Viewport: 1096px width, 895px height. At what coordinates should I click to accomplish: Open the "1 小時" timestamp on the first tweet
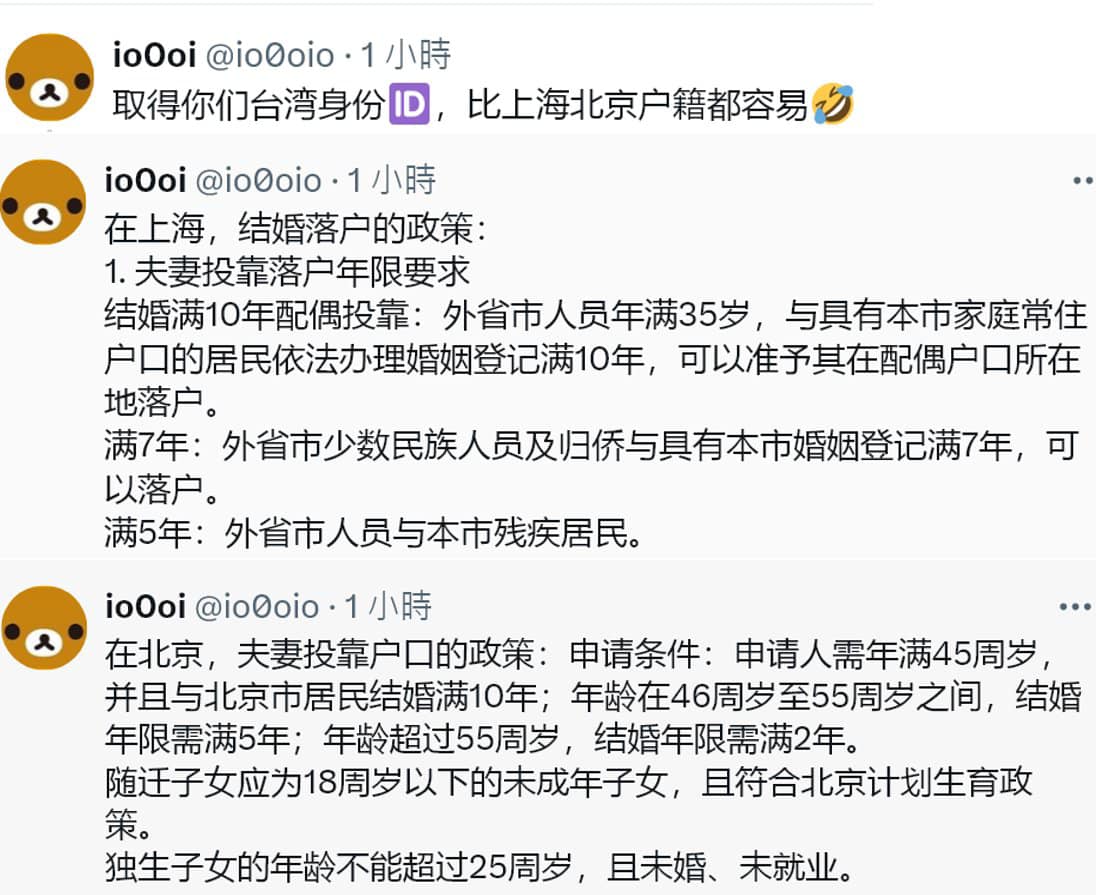point(406,55)
